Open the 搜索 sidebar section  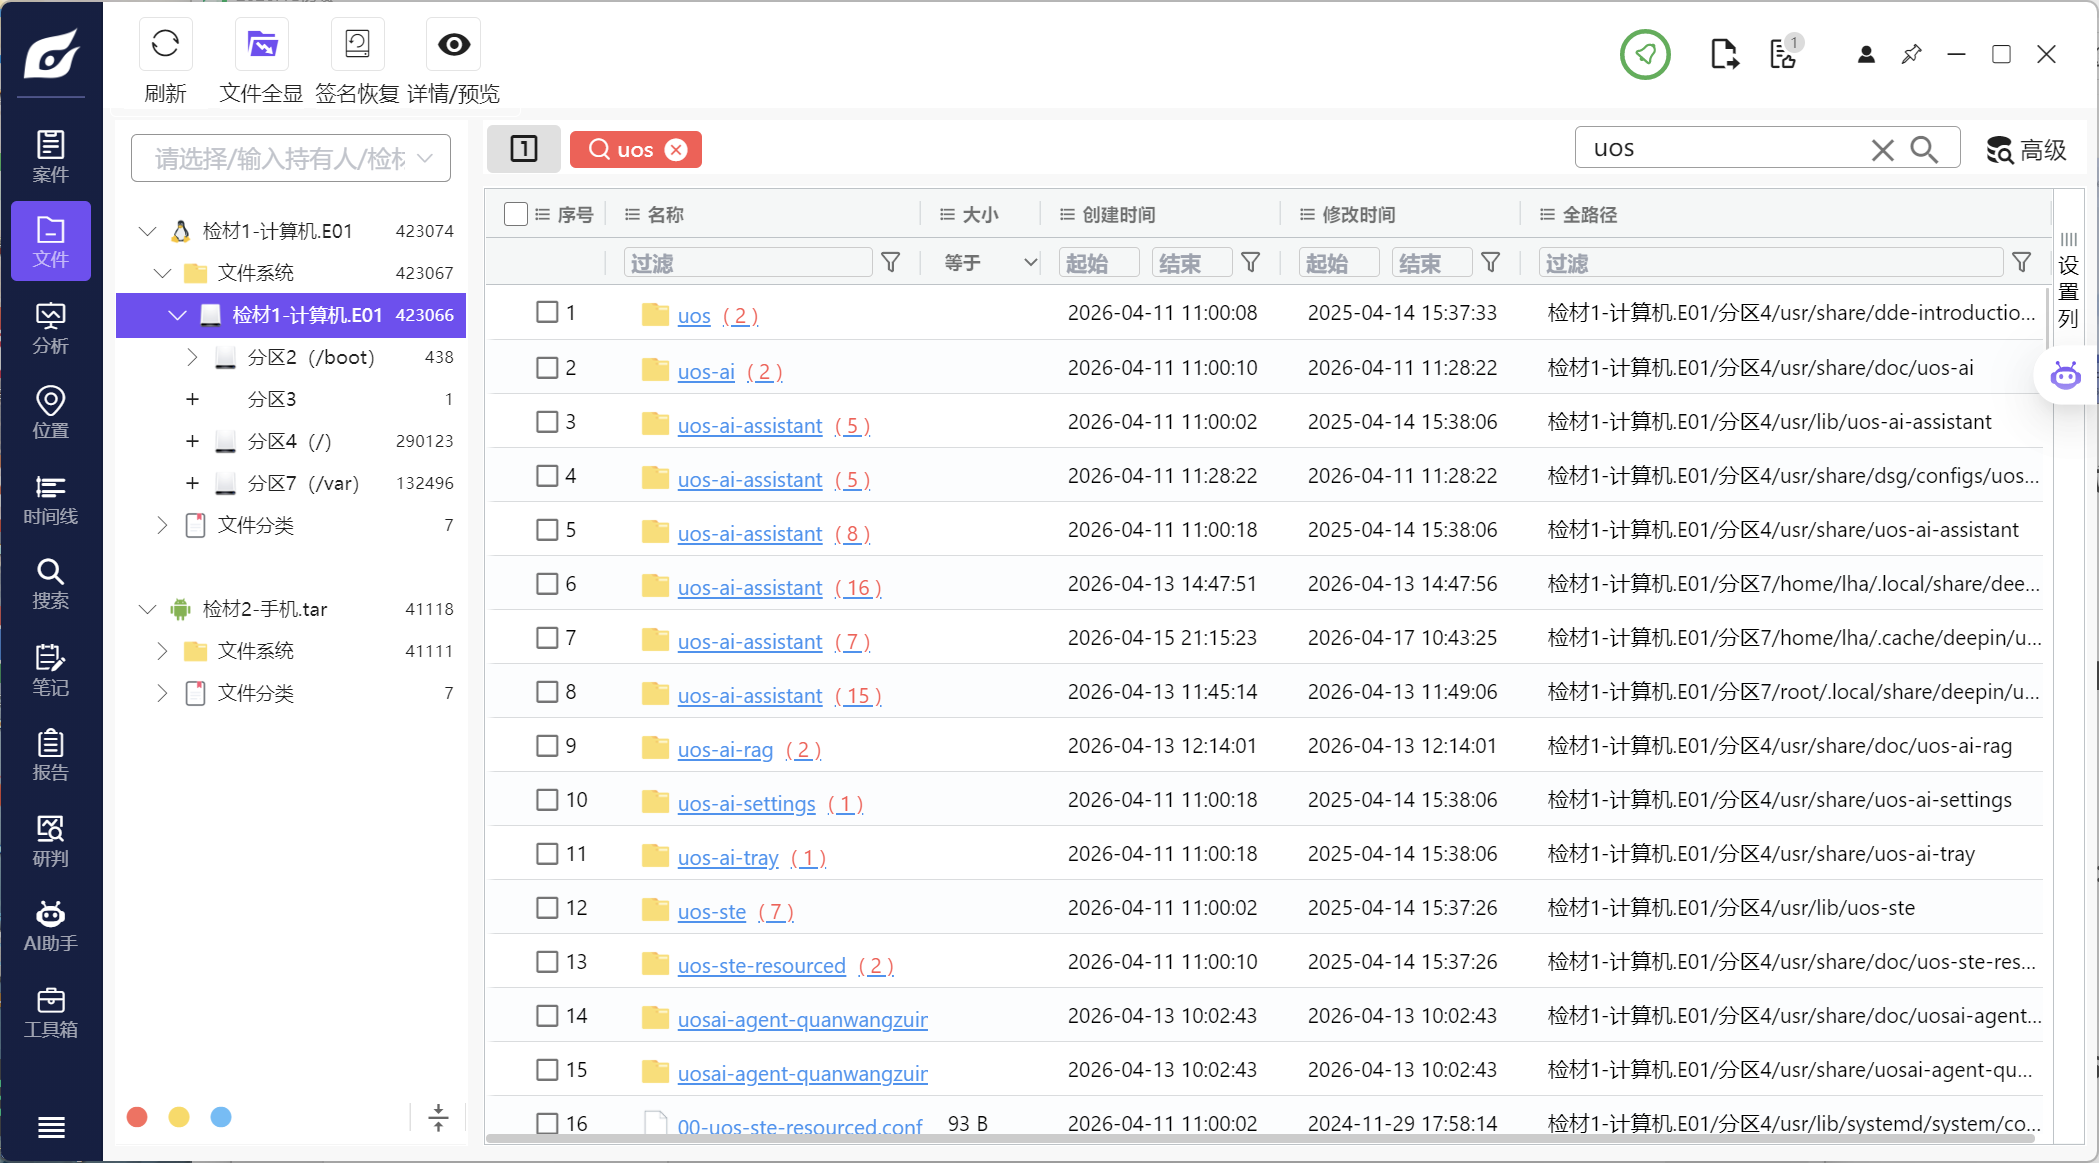[51, 584]
